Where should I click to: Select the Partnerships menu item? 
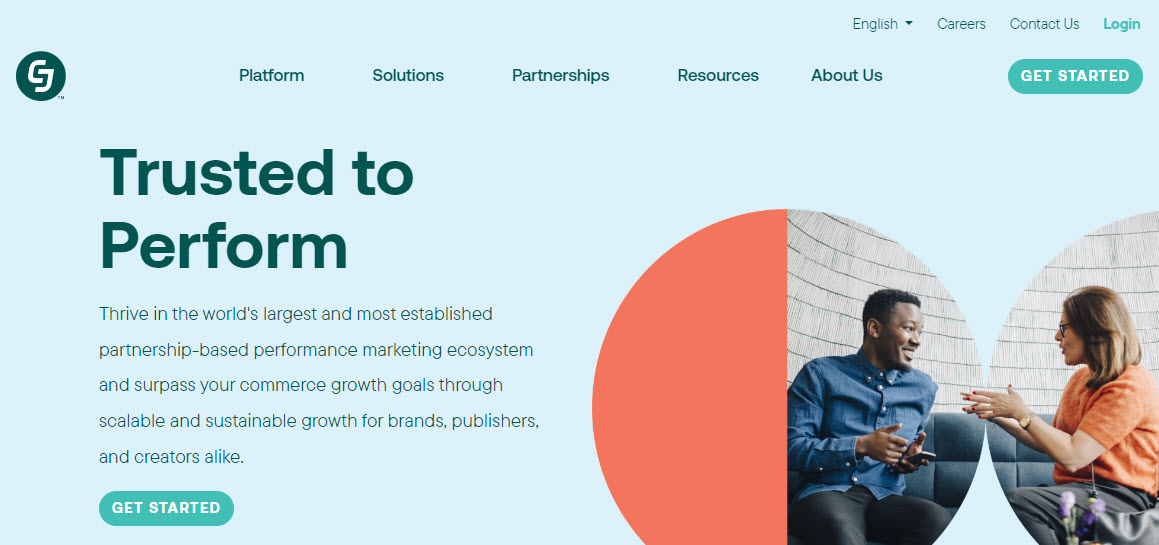coord(560,75)
